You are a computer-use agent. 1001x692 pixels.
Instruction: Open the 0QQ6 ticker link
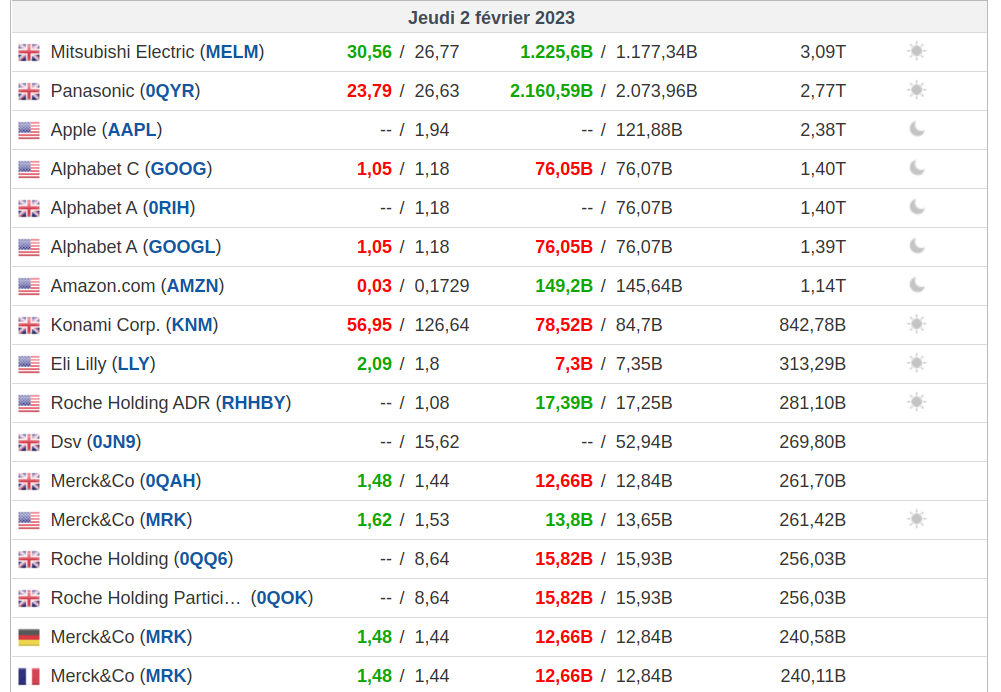click(204, 558)
